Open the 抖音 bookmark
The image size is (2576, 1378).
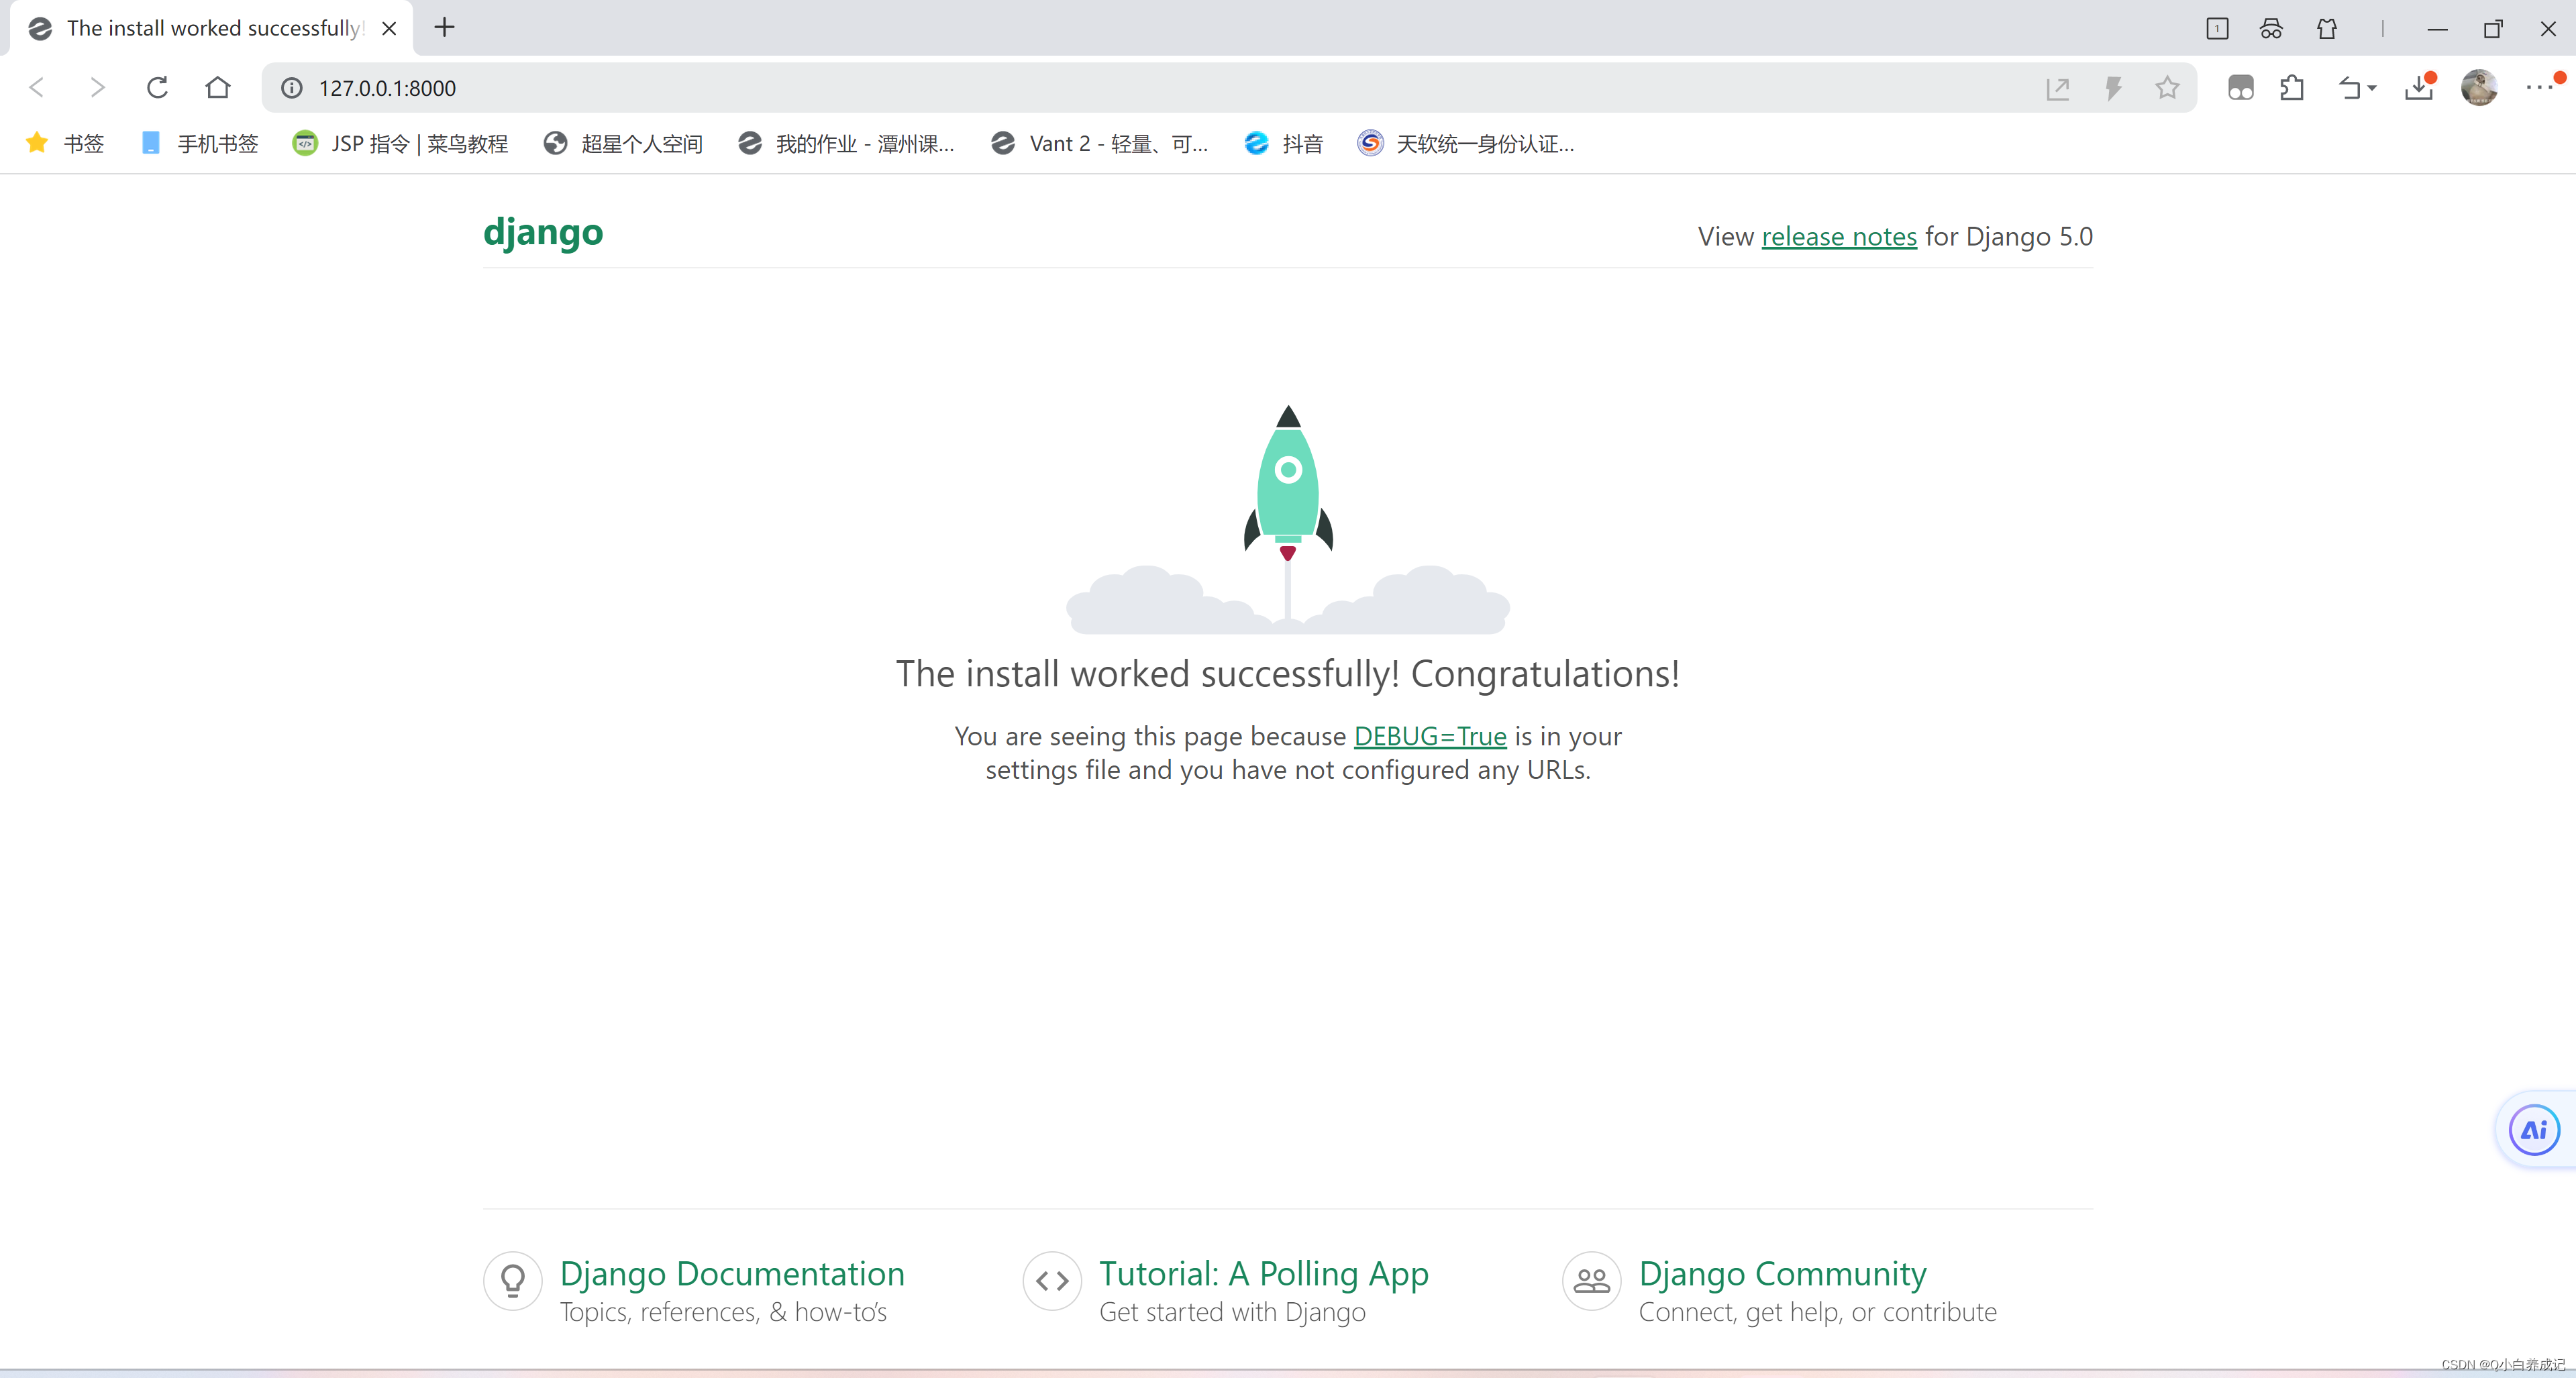pyautogui.click(x=1284, y=144)
